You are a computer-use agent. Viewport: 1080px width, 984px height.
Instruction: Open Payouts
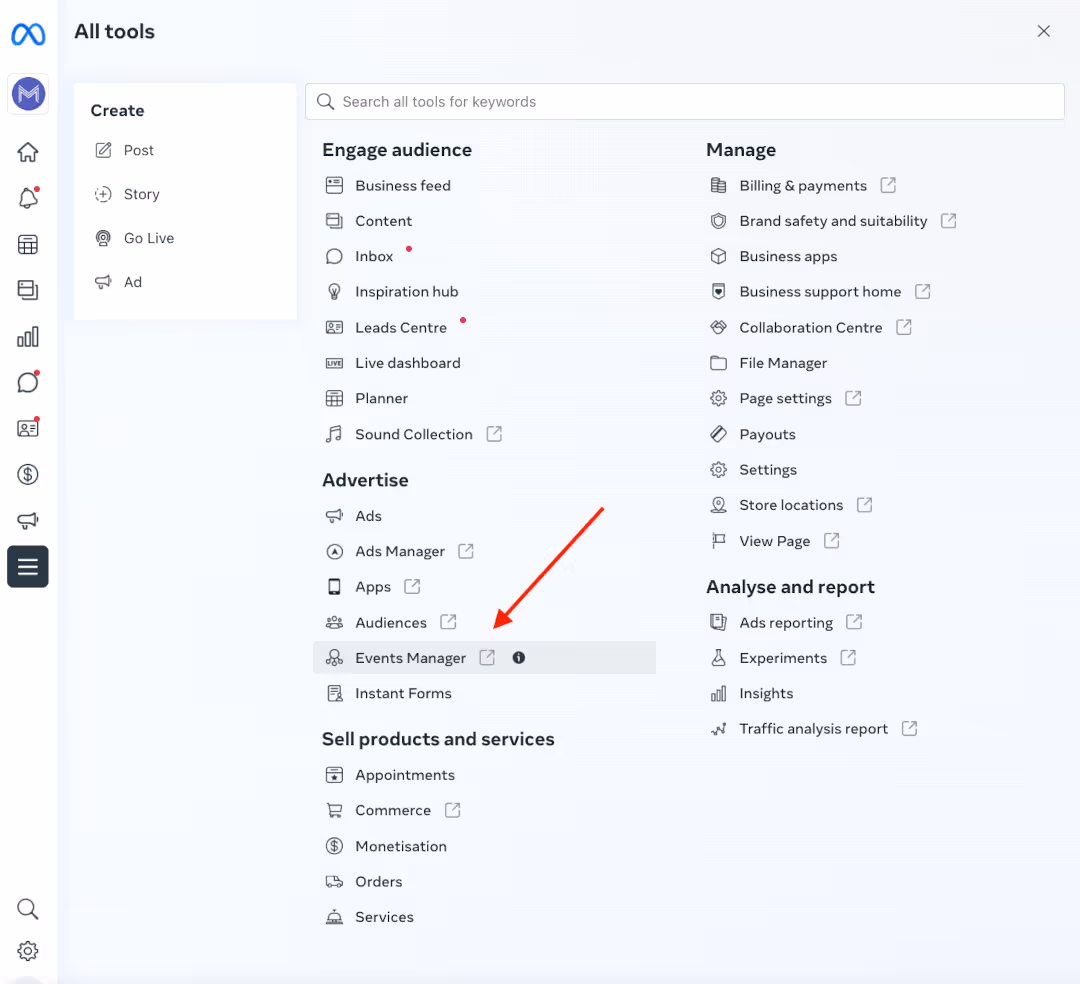tap(753, 435)
